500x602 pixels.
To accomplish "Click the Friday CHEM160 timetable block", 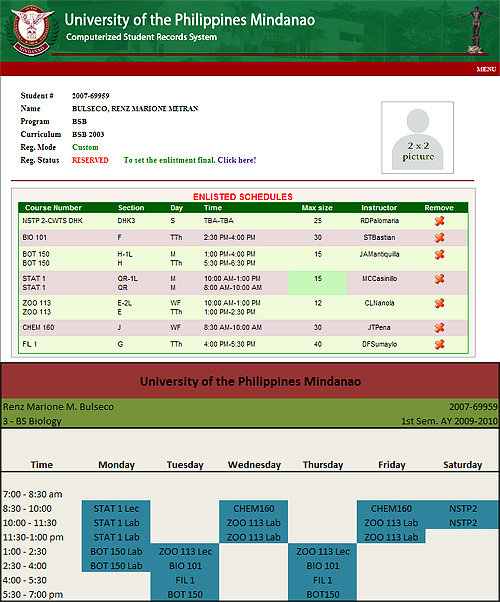I will pos(391,508).
